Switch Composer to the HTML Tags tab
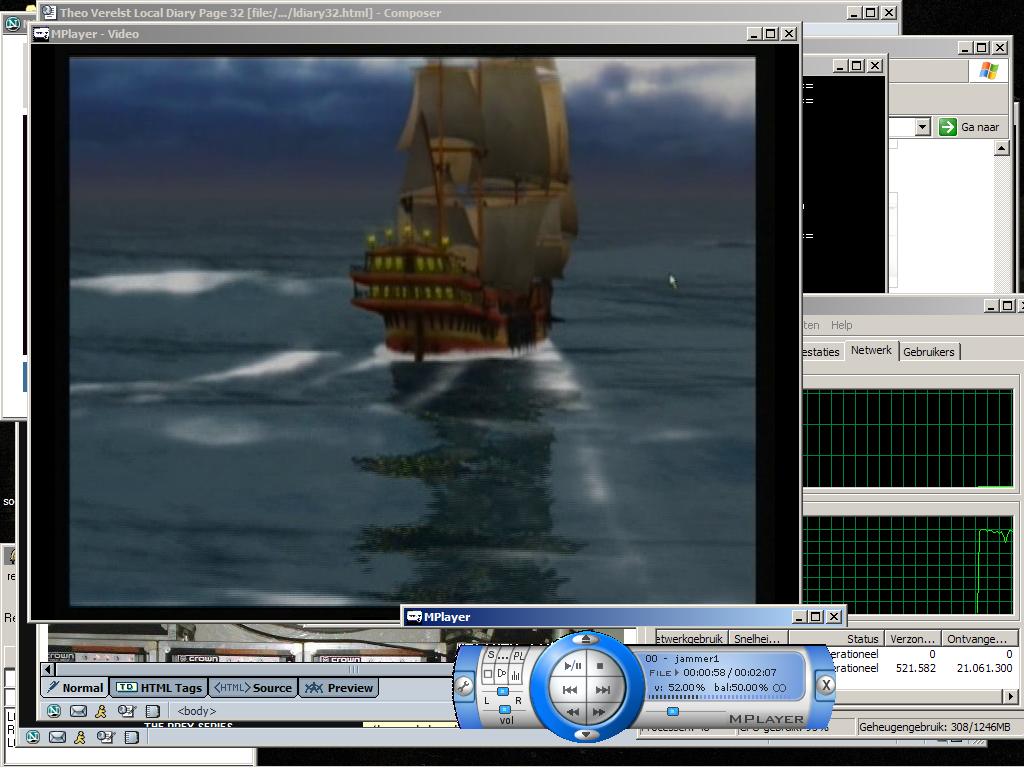Screen dimensions: 1024x768 (x=158, y=688)
